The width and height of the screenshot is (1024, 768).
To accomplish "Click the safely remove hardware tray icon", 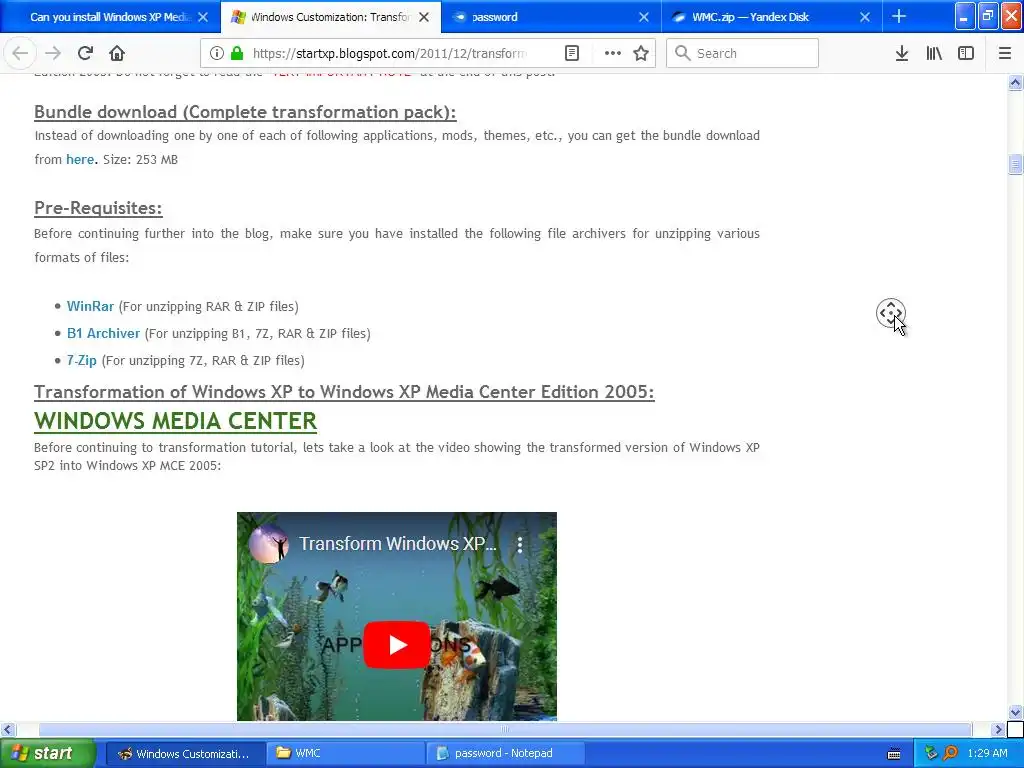I will [931, 754].
